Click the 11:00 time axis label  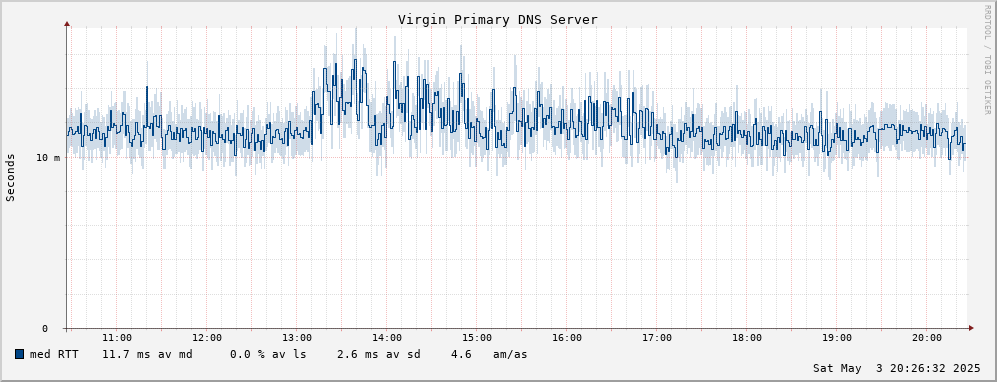(117, 338)
